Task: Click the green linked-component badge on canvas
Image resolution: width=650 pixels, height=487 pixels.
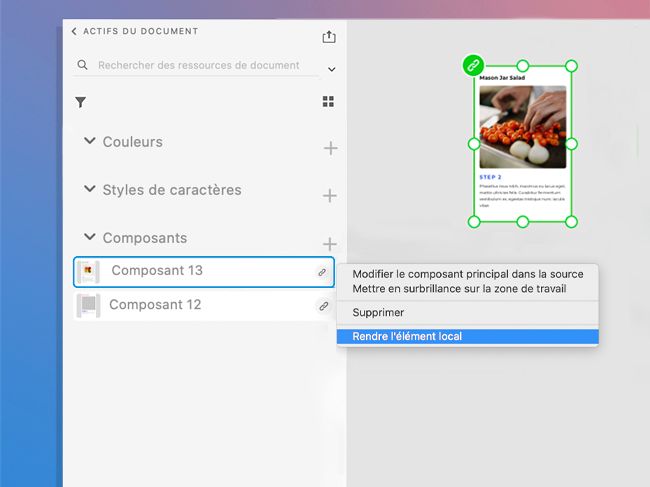Action: 473,65
